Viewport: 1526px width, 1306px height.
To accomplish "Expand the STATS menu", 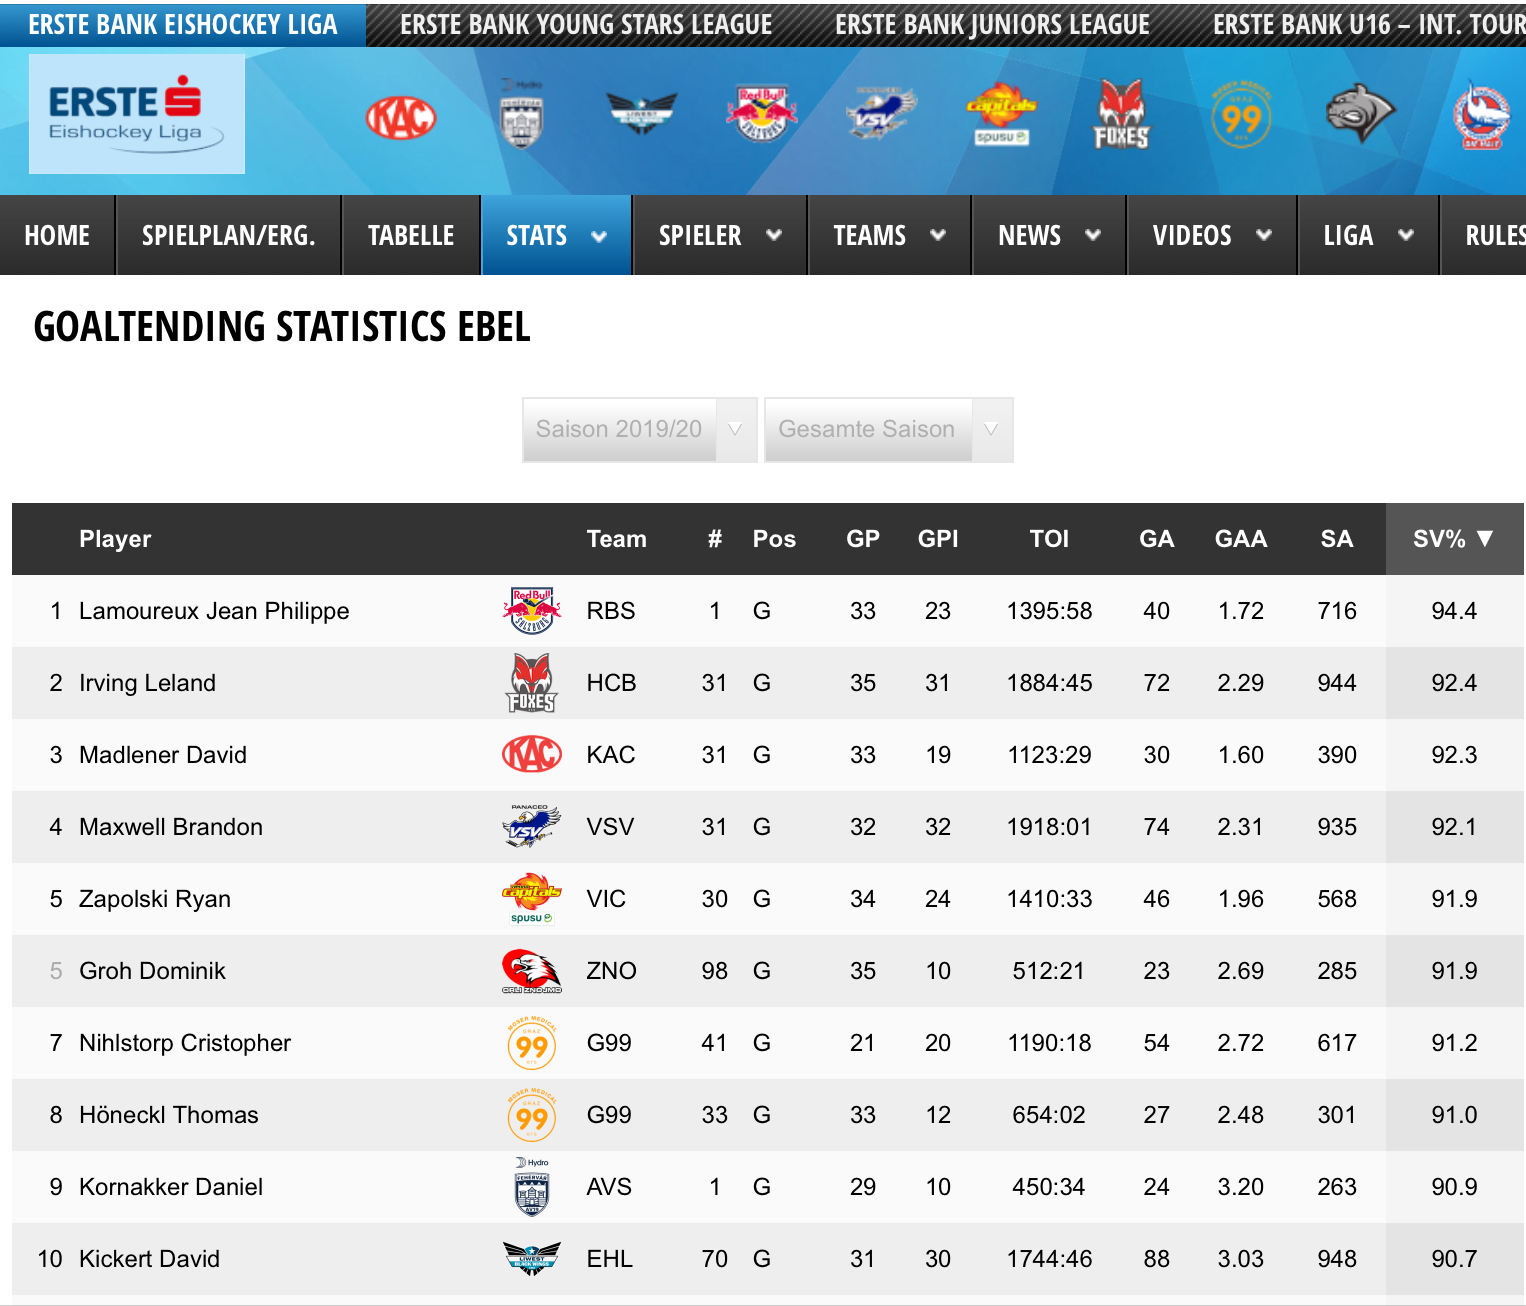I will point(556,236).
